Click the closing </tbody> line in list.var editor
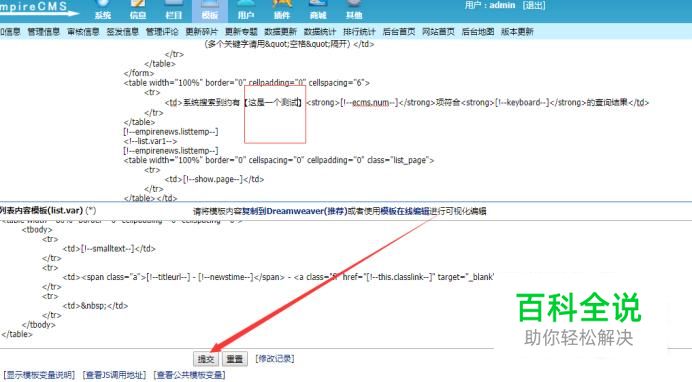The width and height of the screenshot is (692, 382). 39,325
